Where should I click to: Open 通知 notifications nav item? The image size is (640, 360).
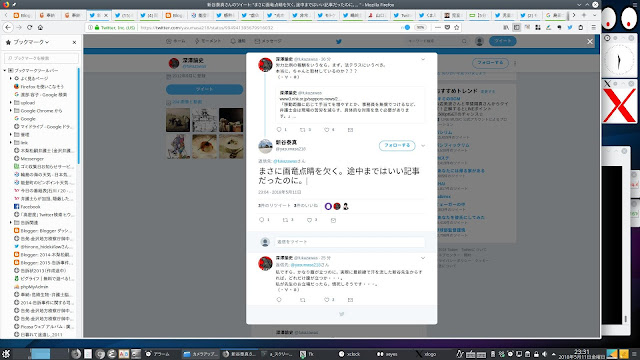click(238, 41)
